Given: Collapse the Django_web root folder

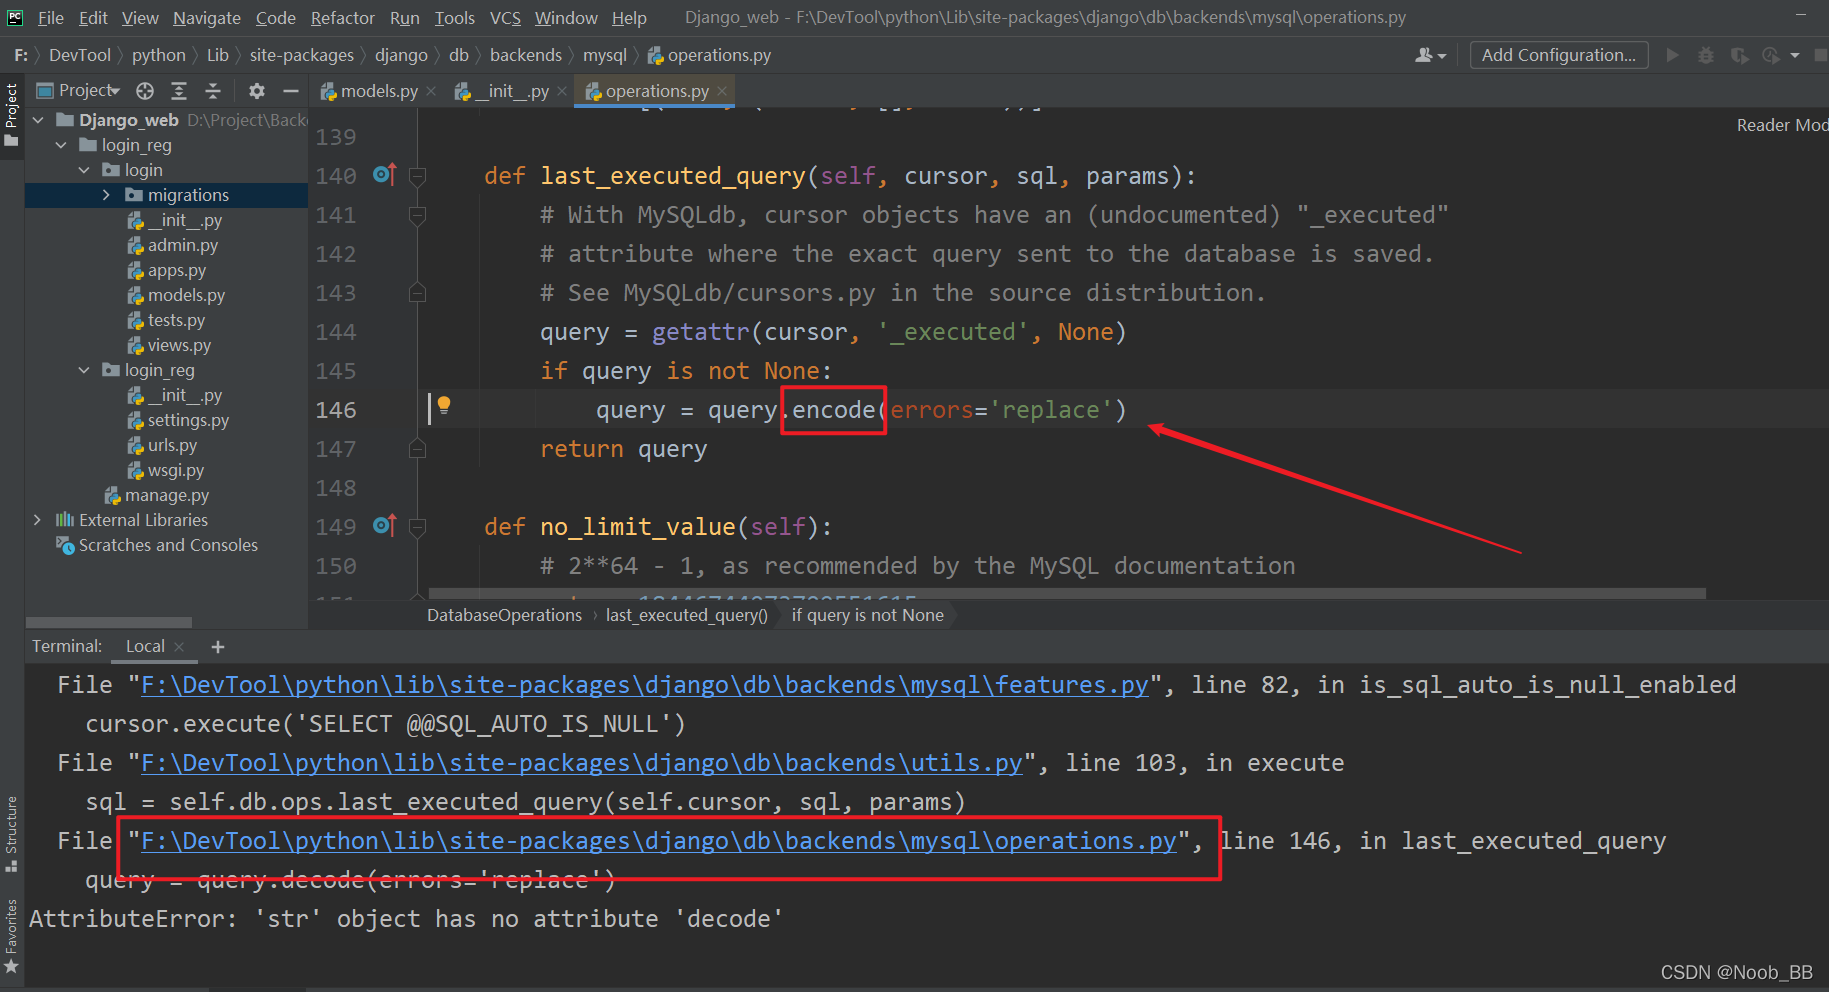Looking at the screenshot, I should (38, 120).
